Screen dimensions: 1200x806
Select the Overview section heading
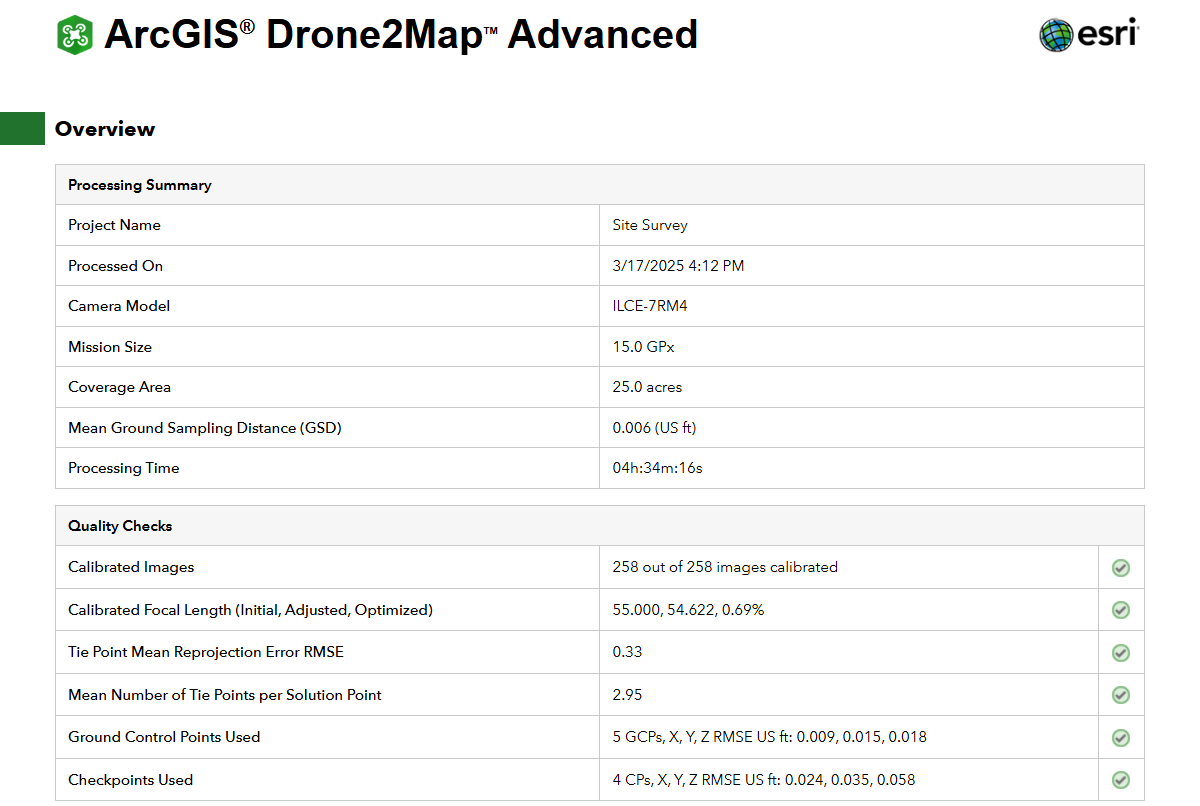105,129
